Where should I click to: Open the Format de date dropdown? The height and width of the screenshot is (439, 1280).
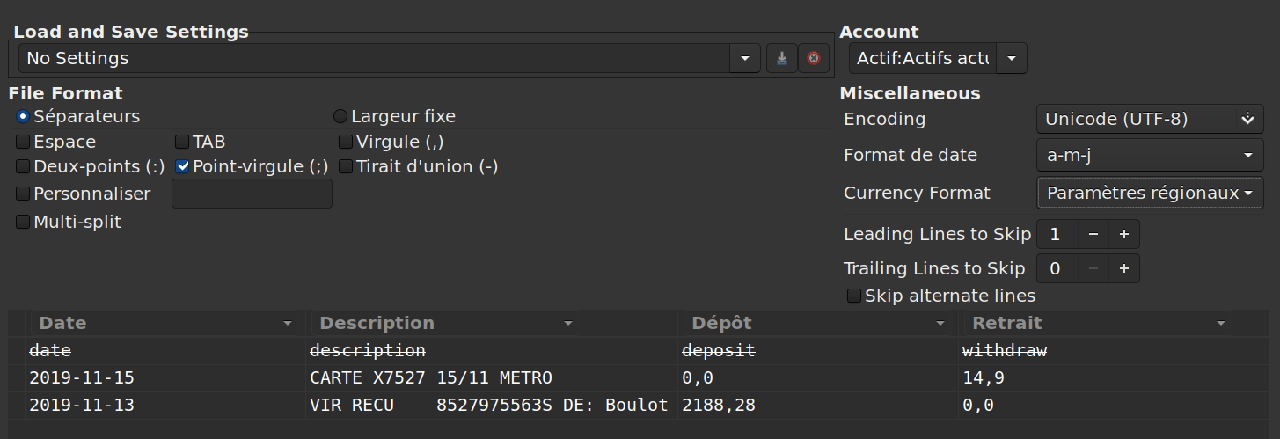point(1149,156)
